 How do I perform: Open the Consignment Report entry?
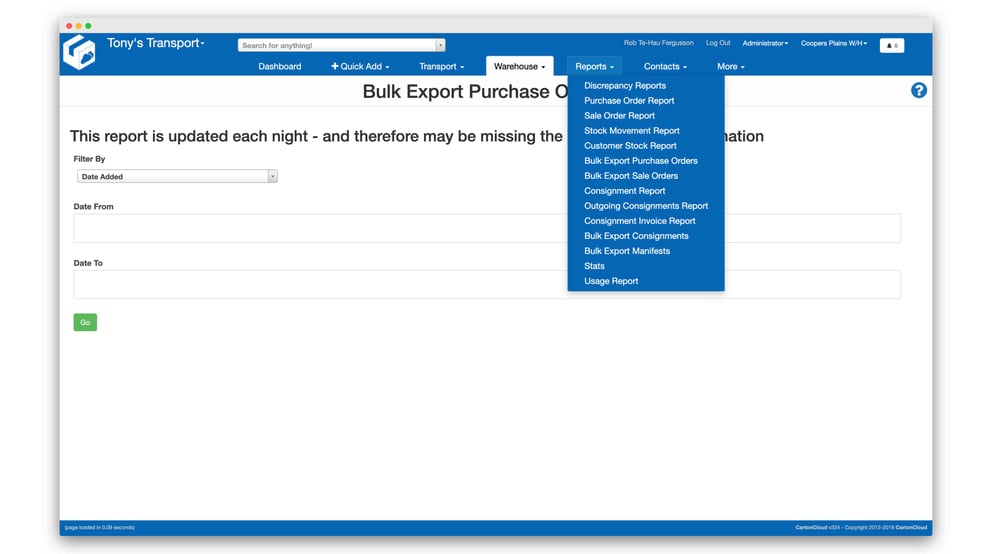[x=624, y=191]
